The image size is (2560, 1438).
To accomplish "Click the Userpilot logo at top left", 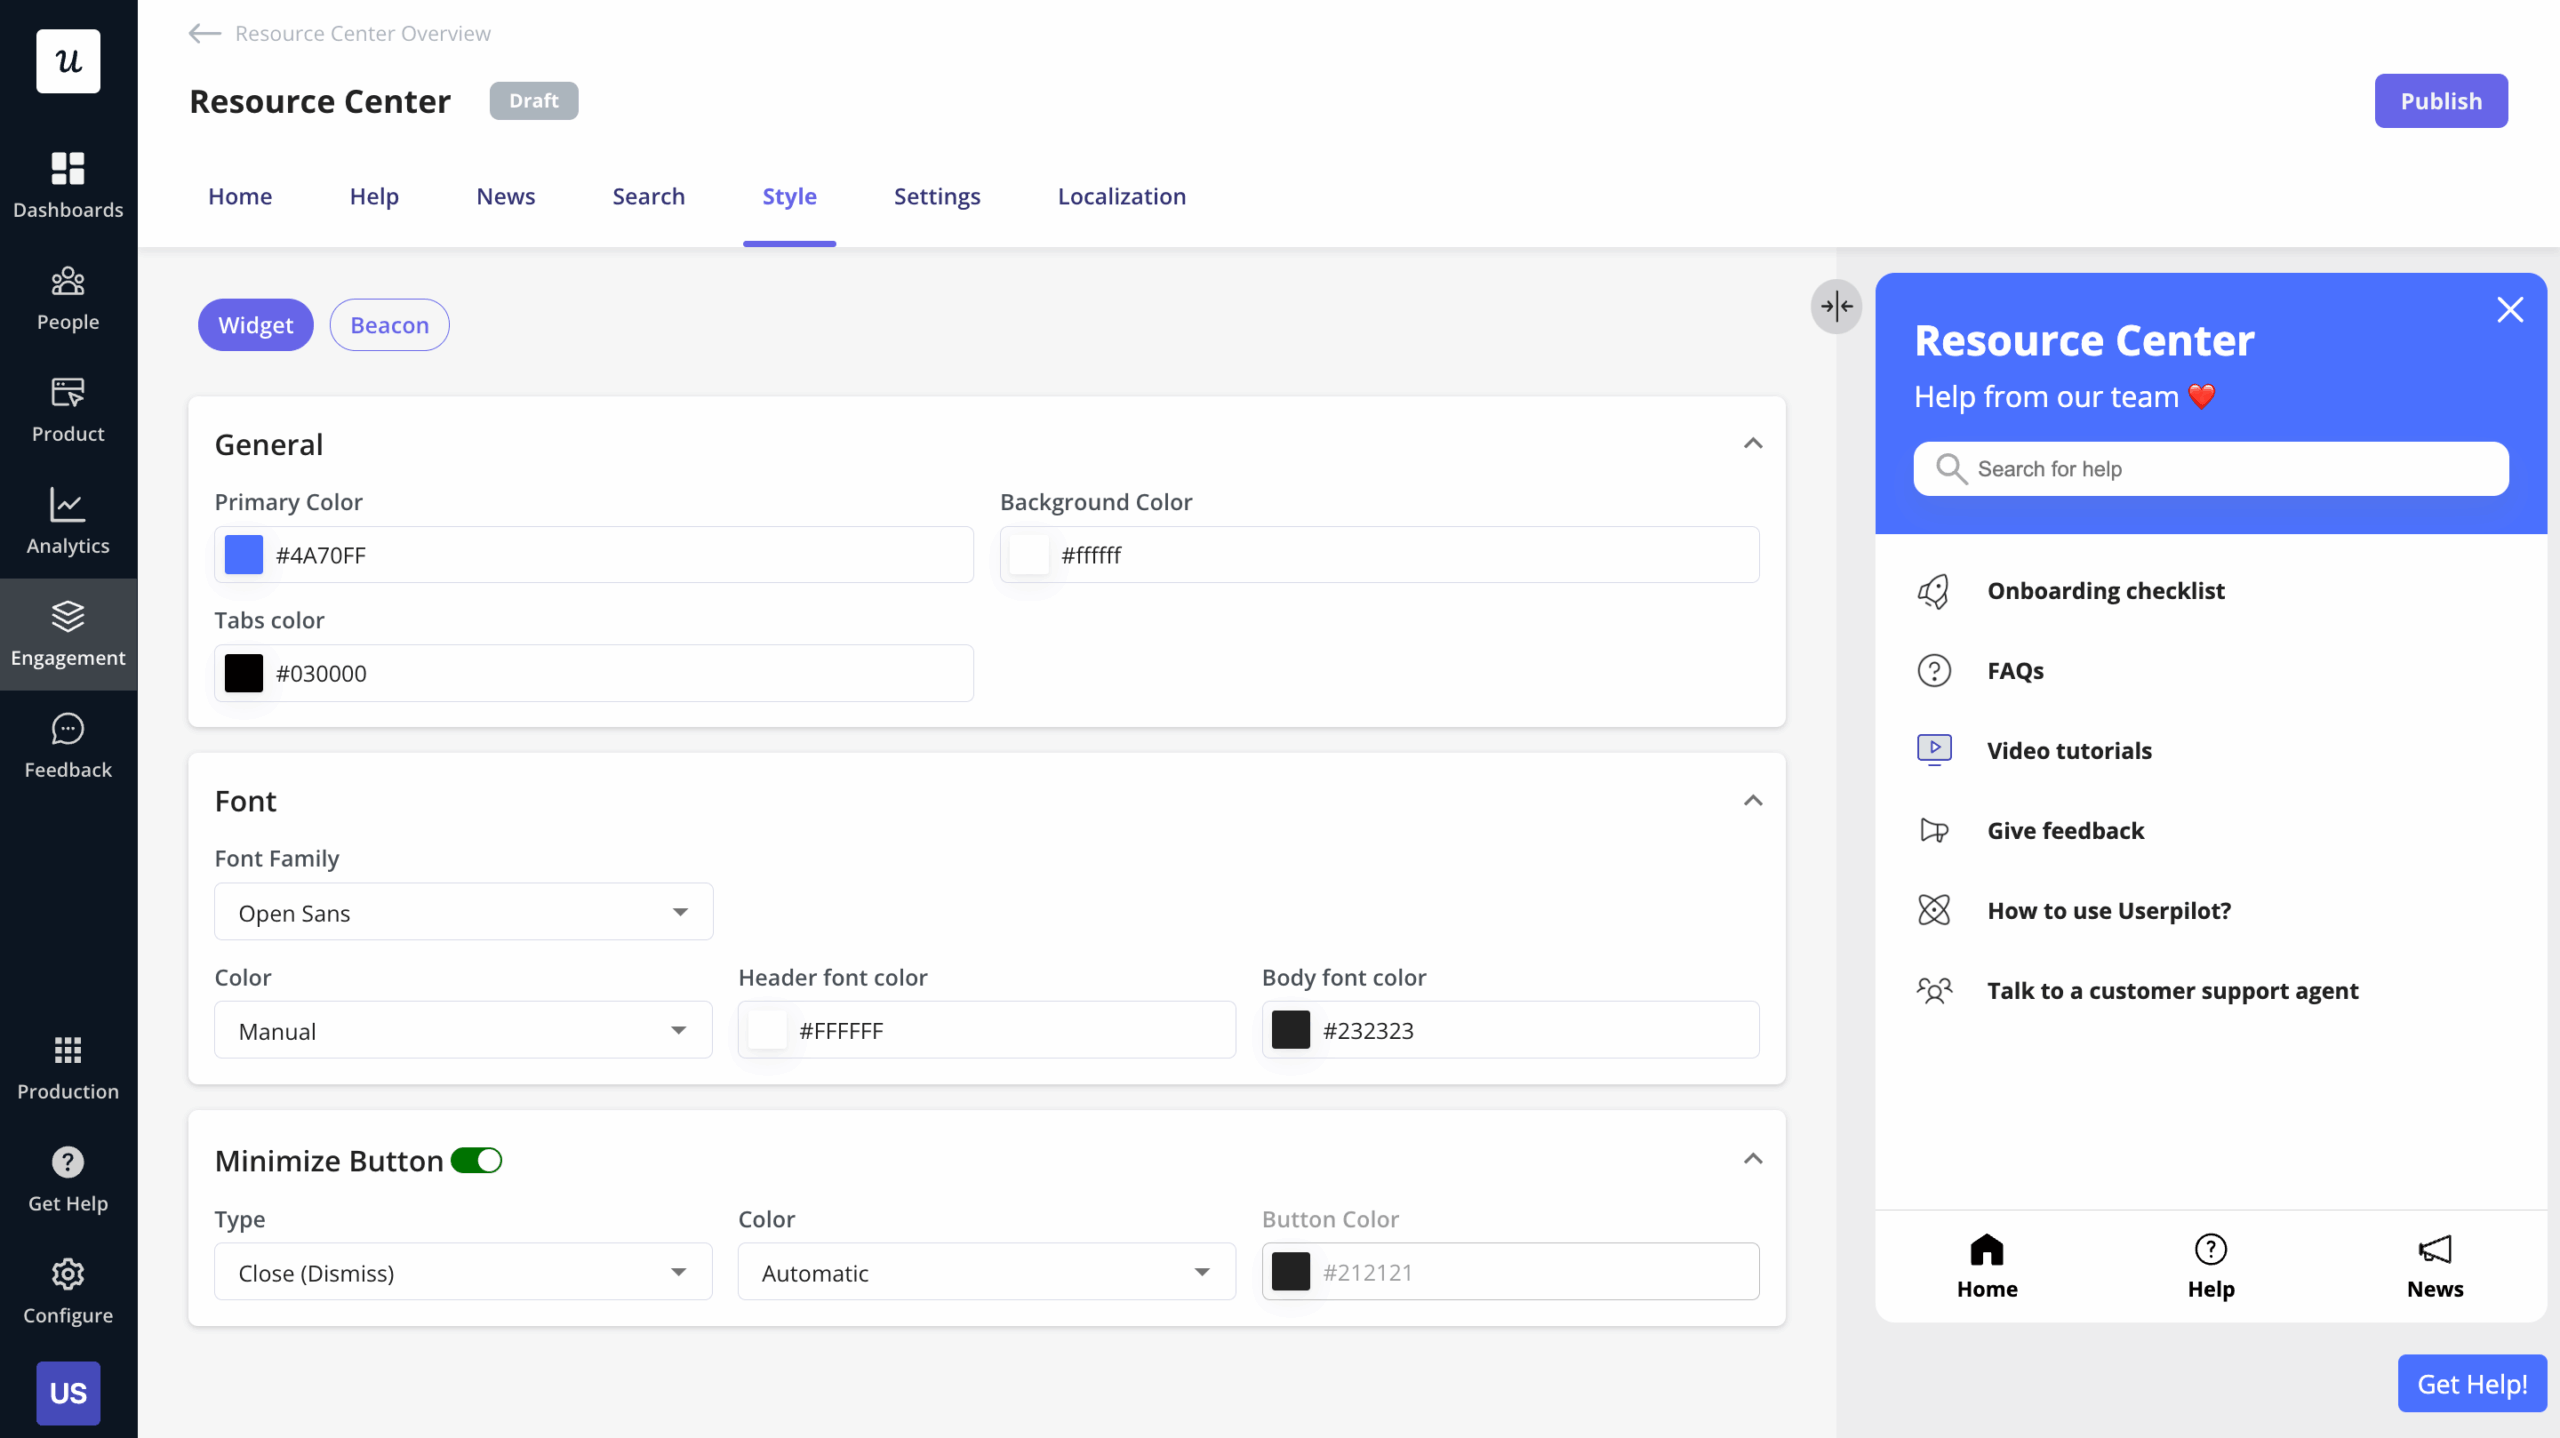I will tap(67, 61).
